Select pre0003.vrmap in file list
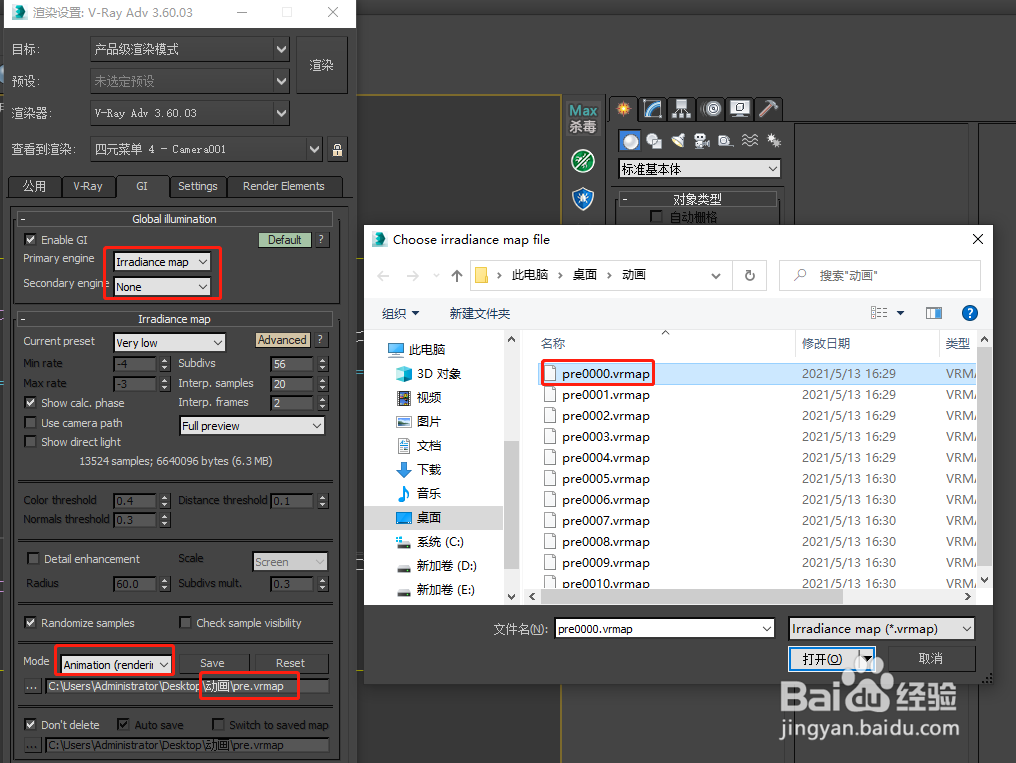Screen dimensions: 1016x763 tap(606, 437)
